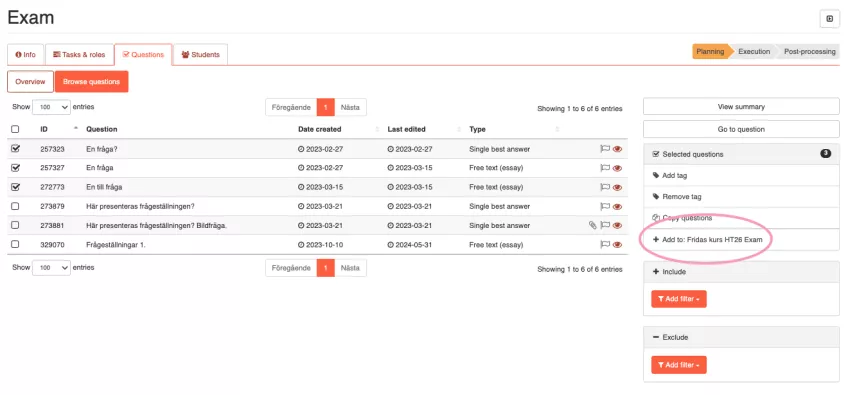Uncheck checkbox for question 272773
The image size is (848, 395).
[15, 187]
